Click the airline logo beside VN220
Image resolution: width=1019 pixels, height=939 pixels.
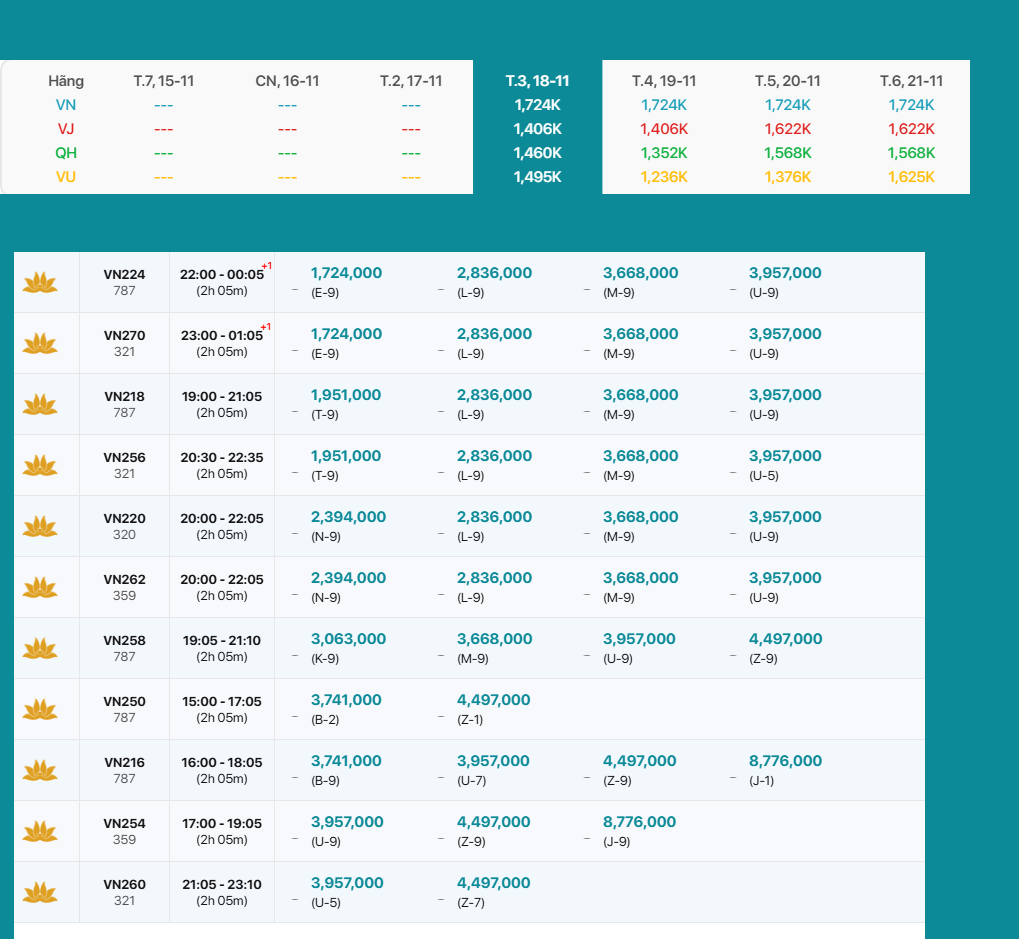pos(40,527)
